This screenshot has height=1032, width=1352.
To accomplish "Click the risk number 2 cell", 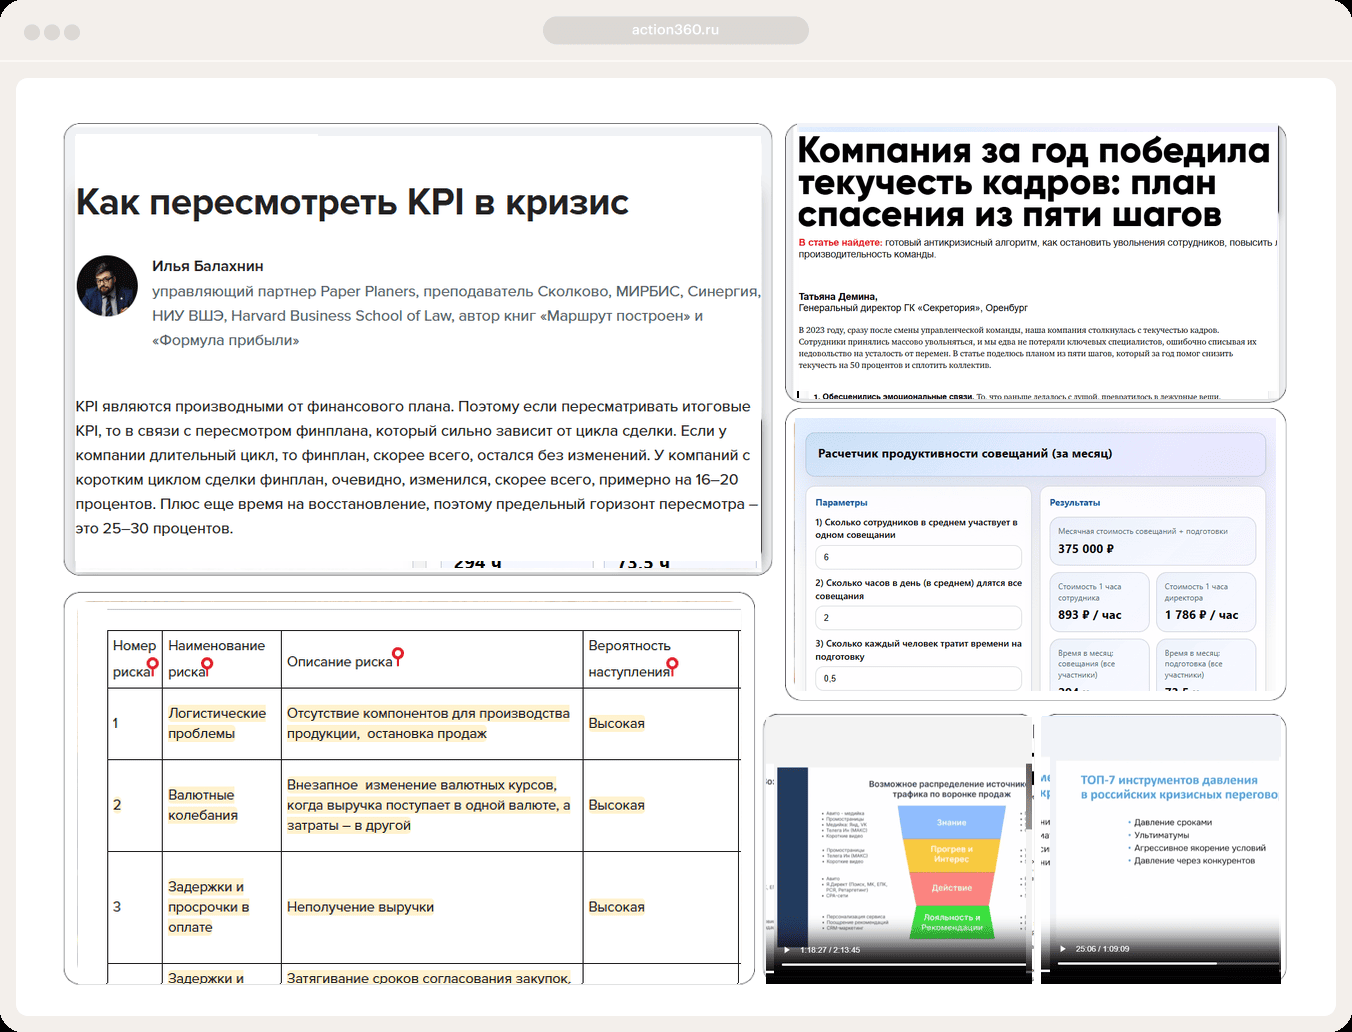I will (135, 805).
